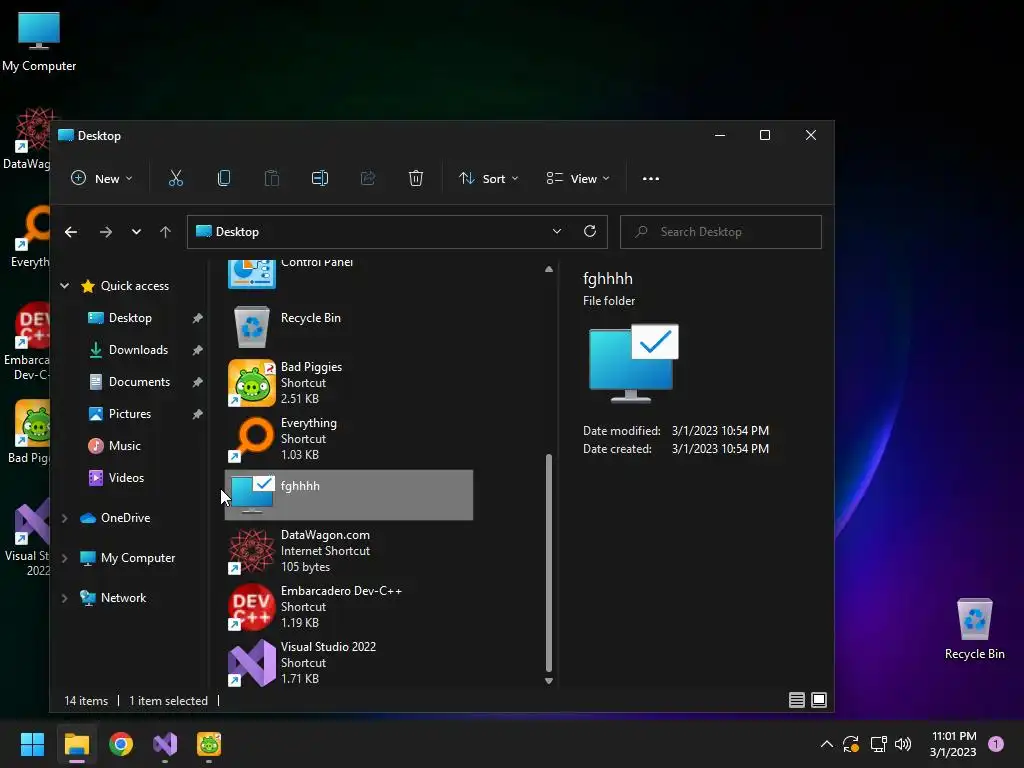Open the Sort dropdown menu

pyautogui.click(x=488, y=178)
